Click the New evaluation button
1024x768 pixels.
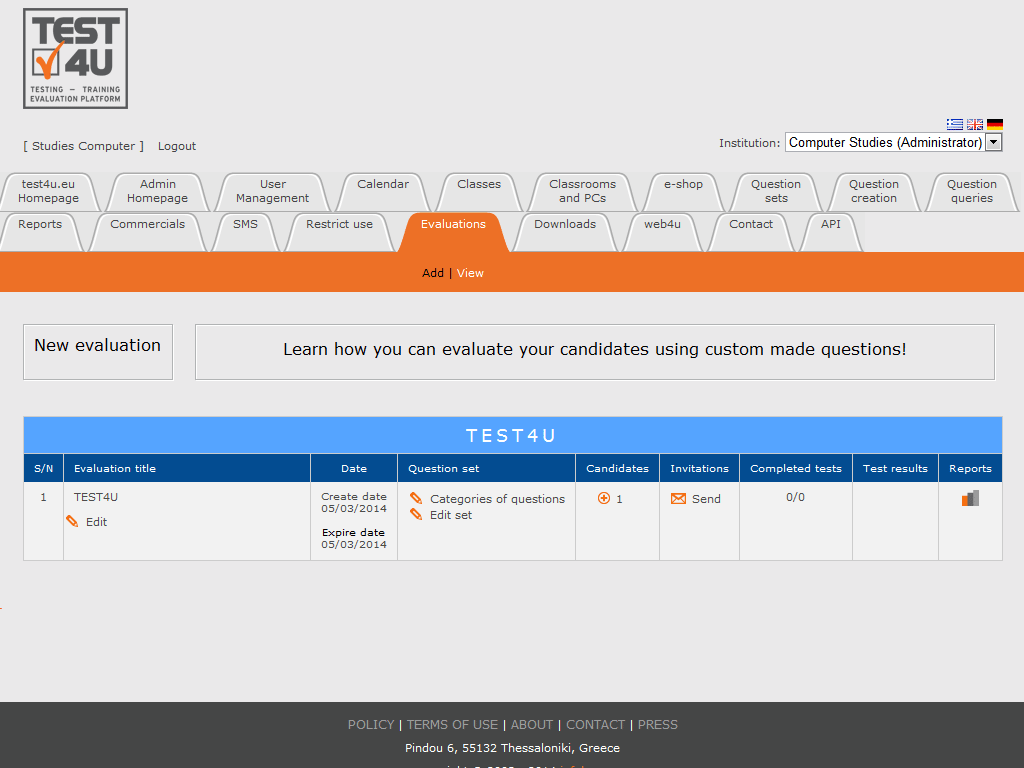(x=98, y=351)
